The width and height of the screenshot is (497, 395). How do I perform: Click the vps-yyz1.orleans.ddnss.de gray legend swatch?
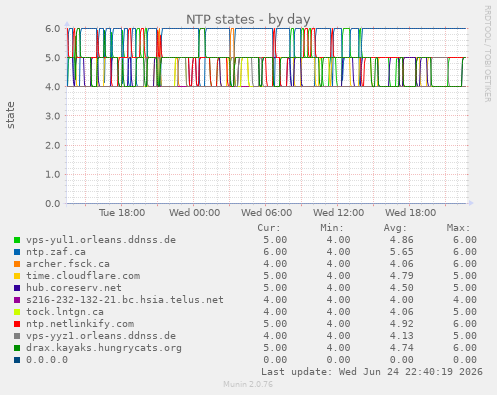17,336
